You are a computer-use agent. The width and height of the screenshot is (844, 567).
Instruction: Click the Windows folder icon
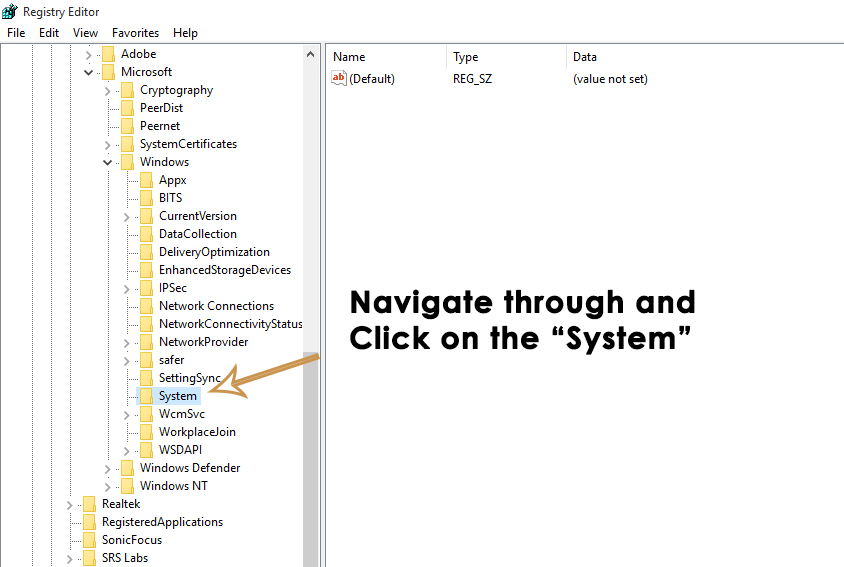[x=128, y=162]
